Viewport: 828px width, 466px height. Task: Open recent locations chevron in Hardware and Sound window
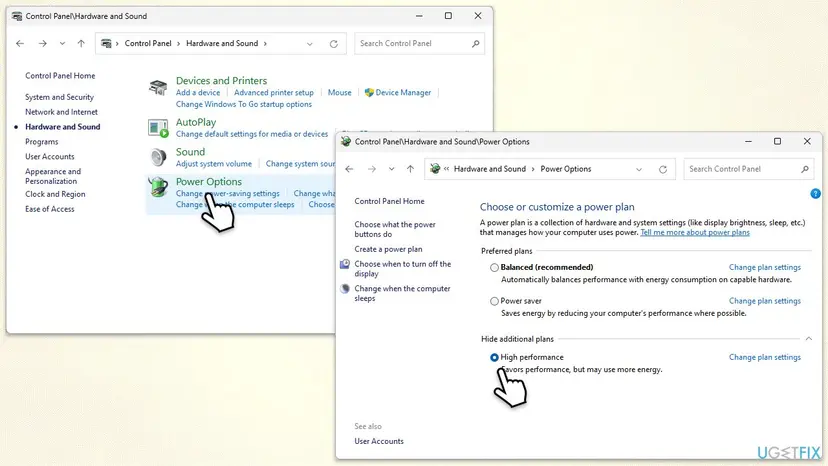(62, 43)
